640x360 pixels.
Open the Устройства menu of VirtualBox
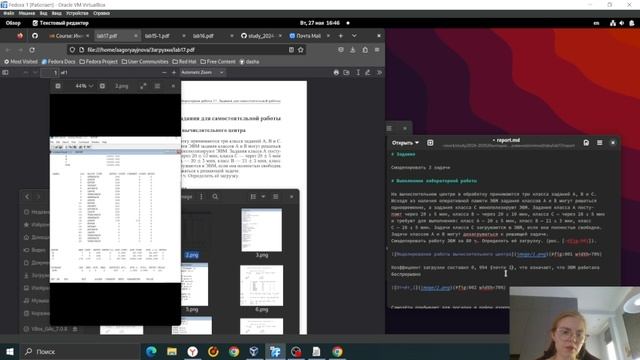(x=77, y=13)
